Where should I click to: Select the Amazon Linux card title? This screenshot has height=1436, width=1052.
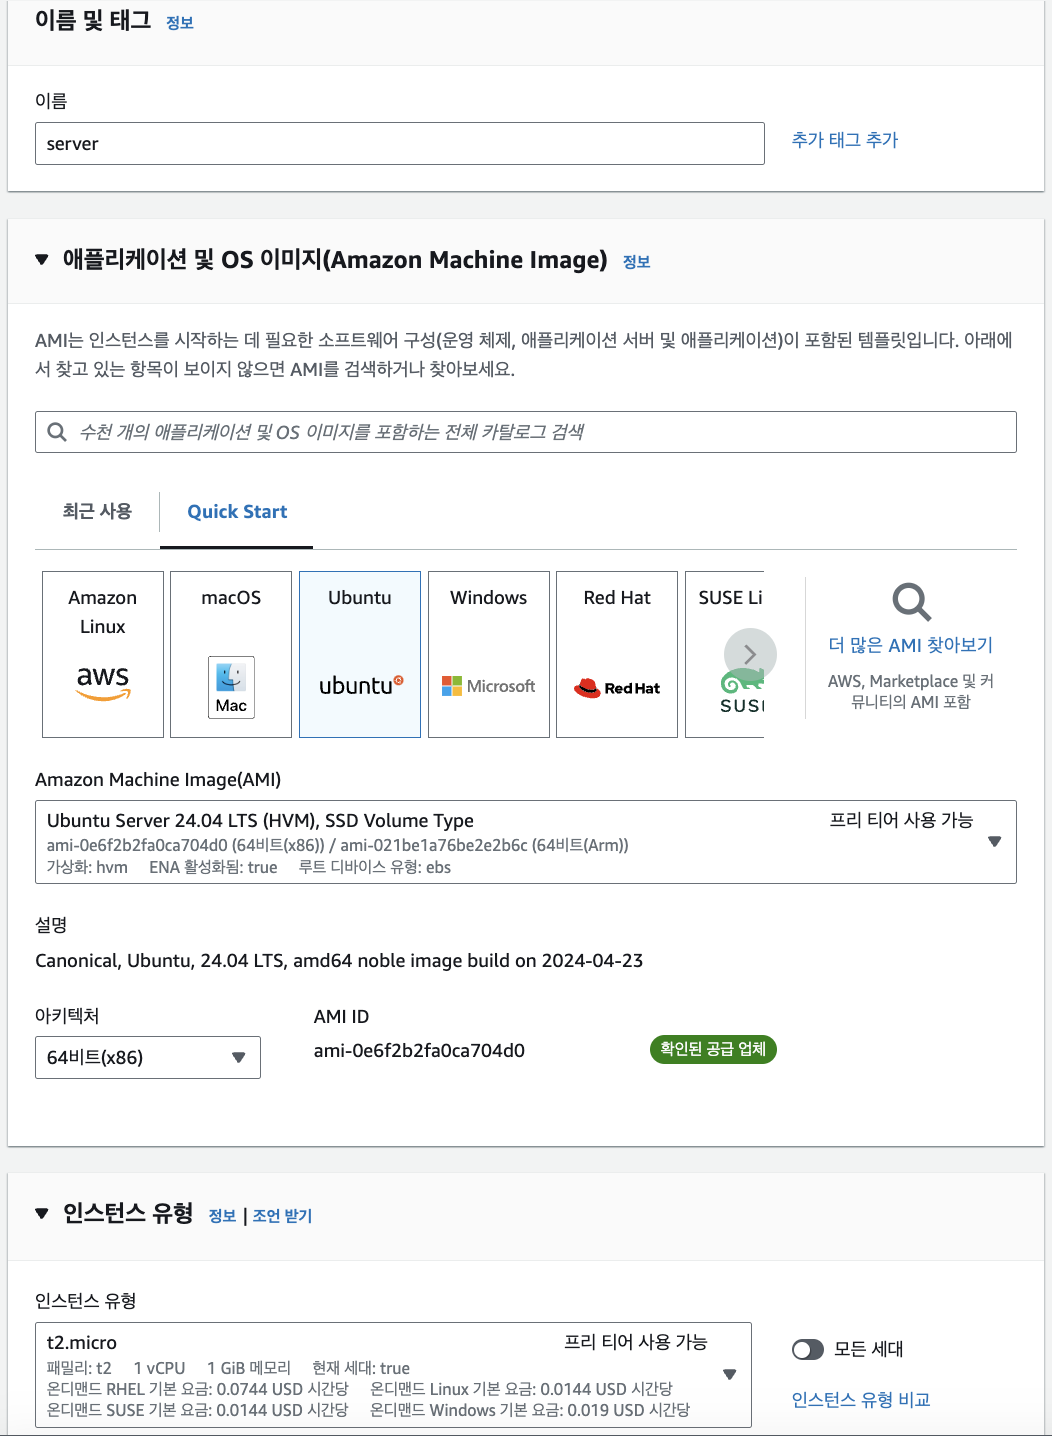103,612
